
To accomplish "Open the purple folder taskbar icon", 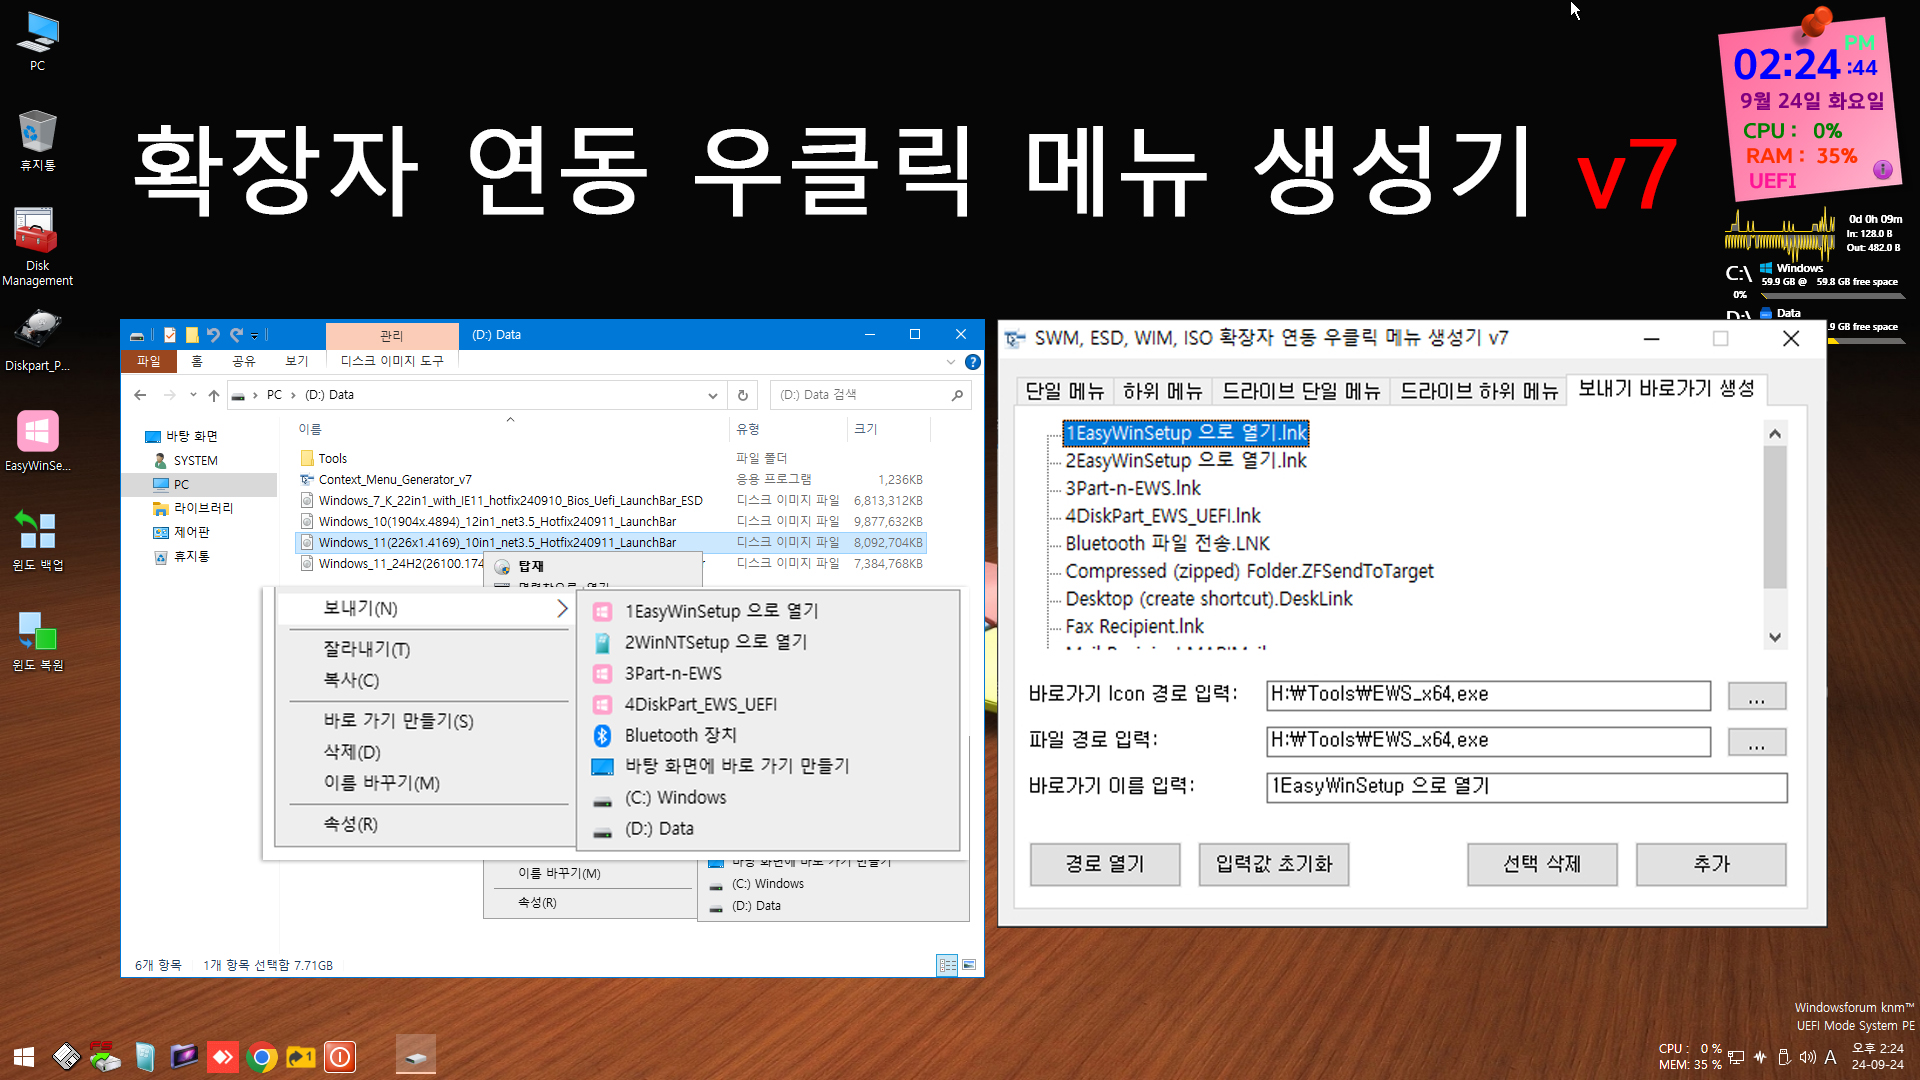I will (184, 1057).
